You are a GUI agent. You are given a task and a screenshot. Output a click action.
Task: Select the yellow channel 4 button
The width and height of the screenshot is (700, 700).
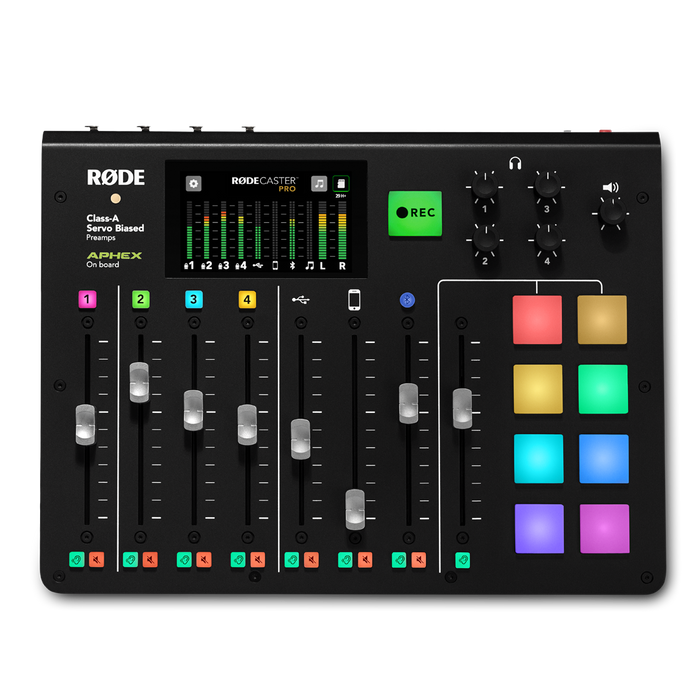click(x=247, y=299)
